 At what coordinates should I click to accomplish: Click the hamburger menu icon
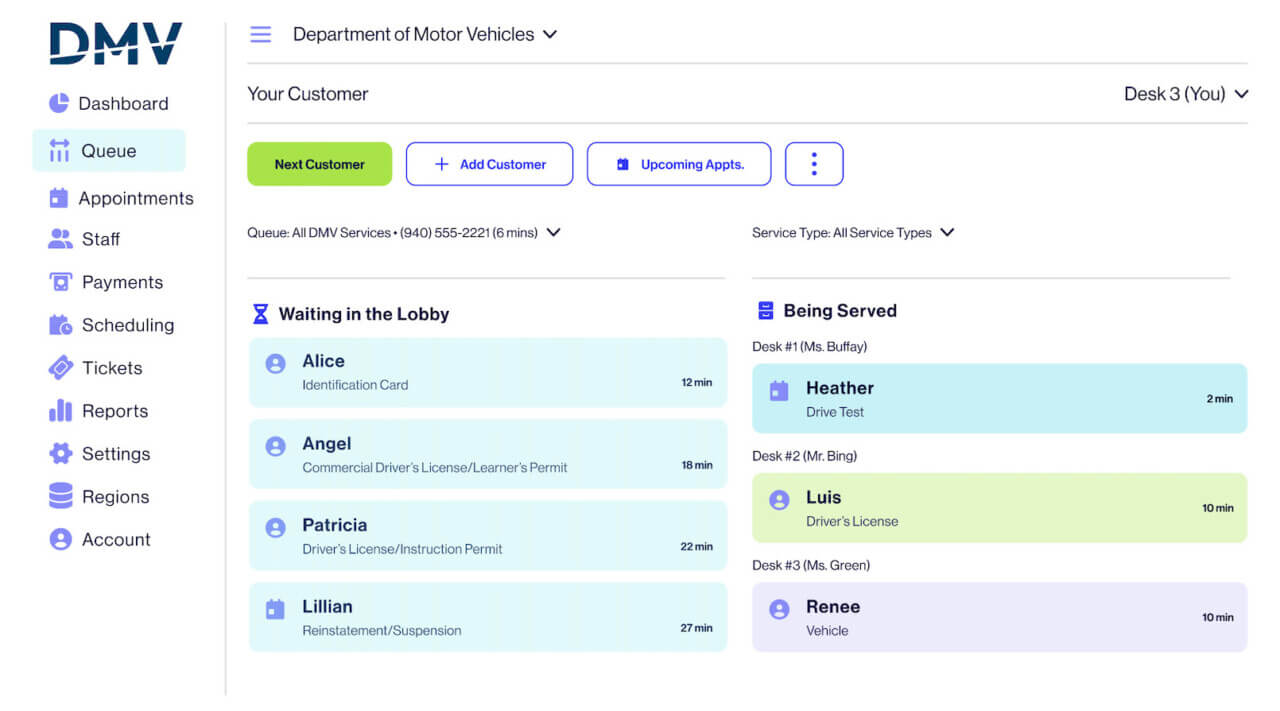point(261,35)
